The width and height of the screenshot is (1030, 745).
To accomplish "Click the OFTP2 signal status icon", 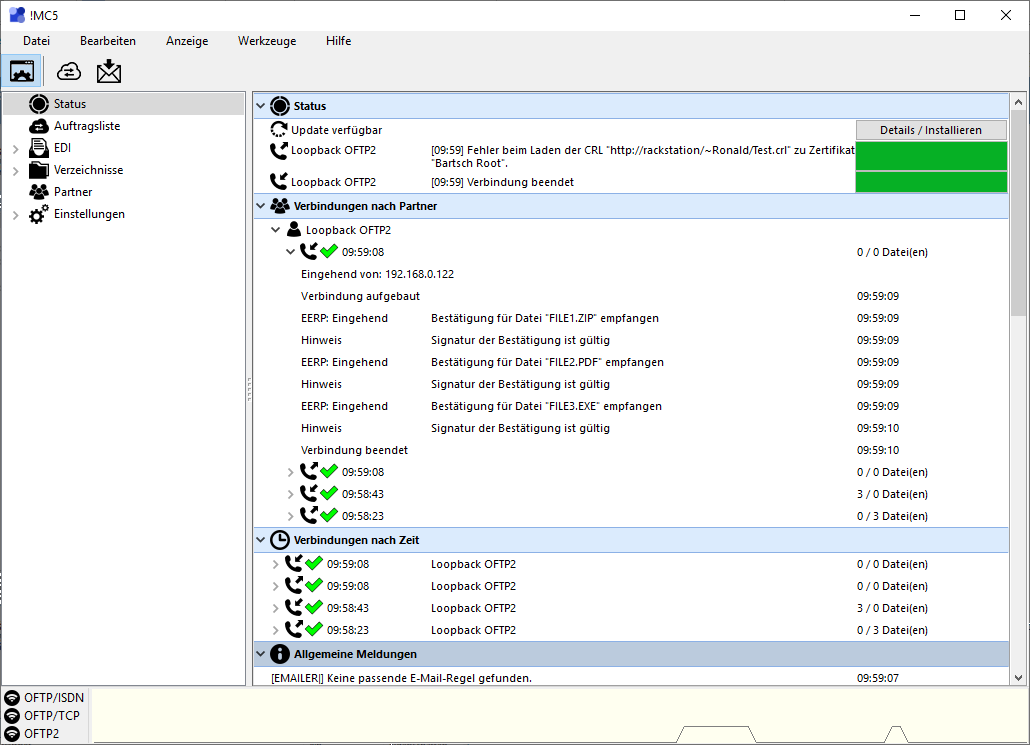I will click(x=12, y=733).
